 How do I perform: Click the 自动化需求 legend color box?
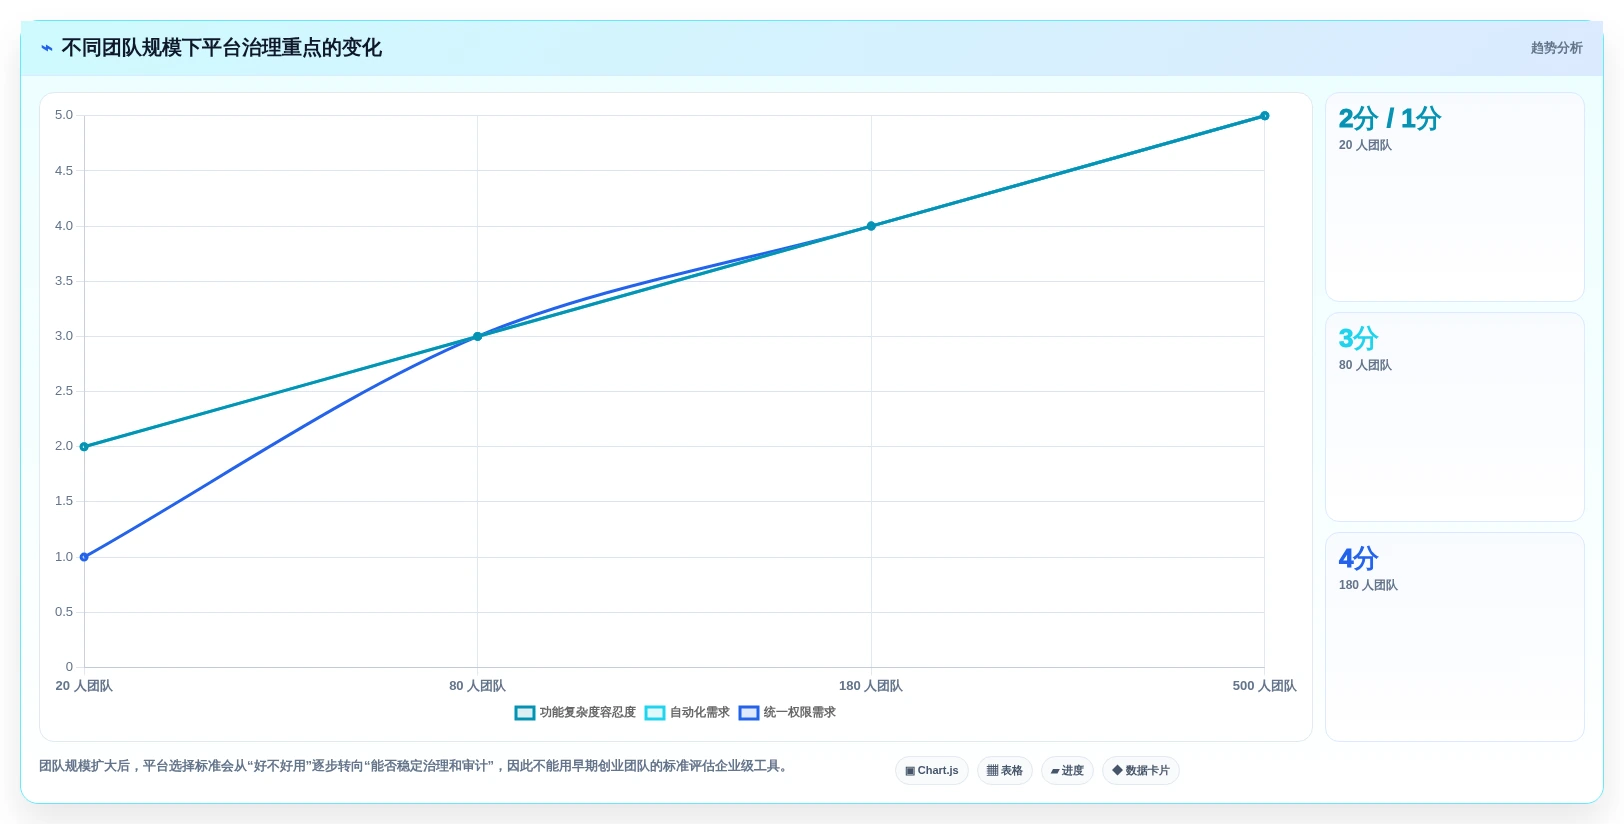tap(655, 713)
